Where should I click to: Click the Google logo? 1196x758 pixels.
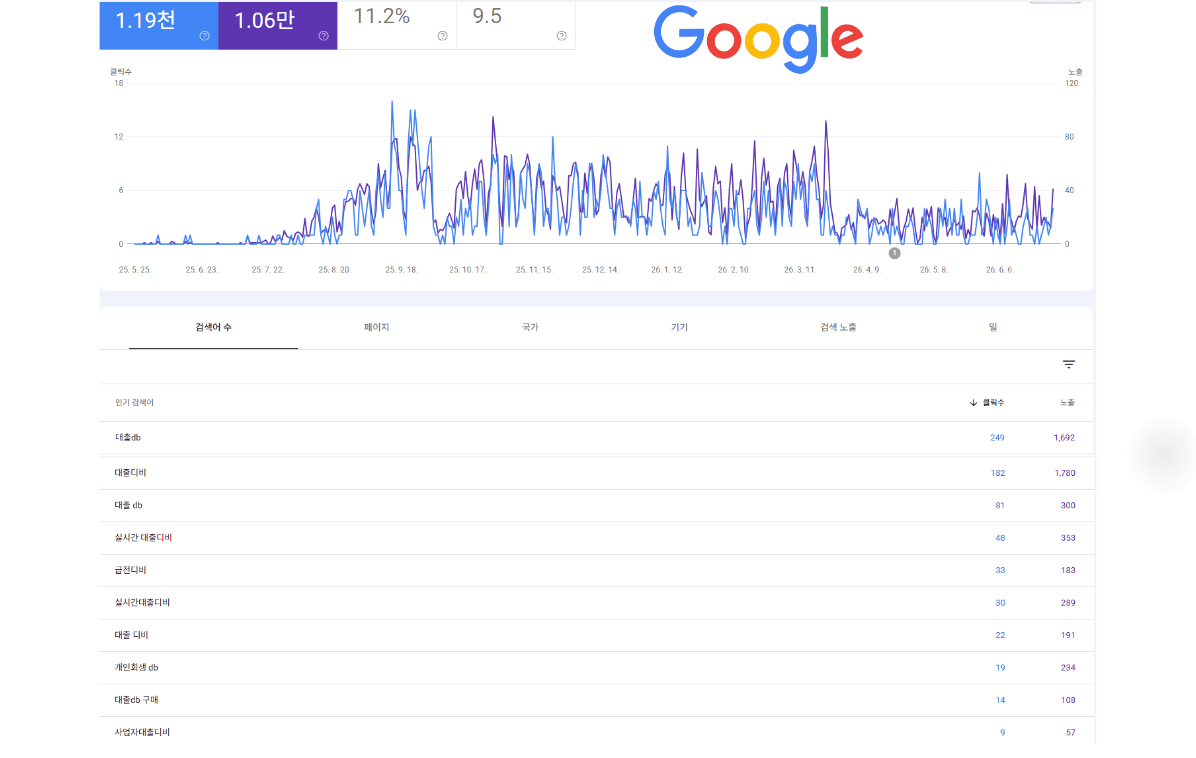point(758,38)
